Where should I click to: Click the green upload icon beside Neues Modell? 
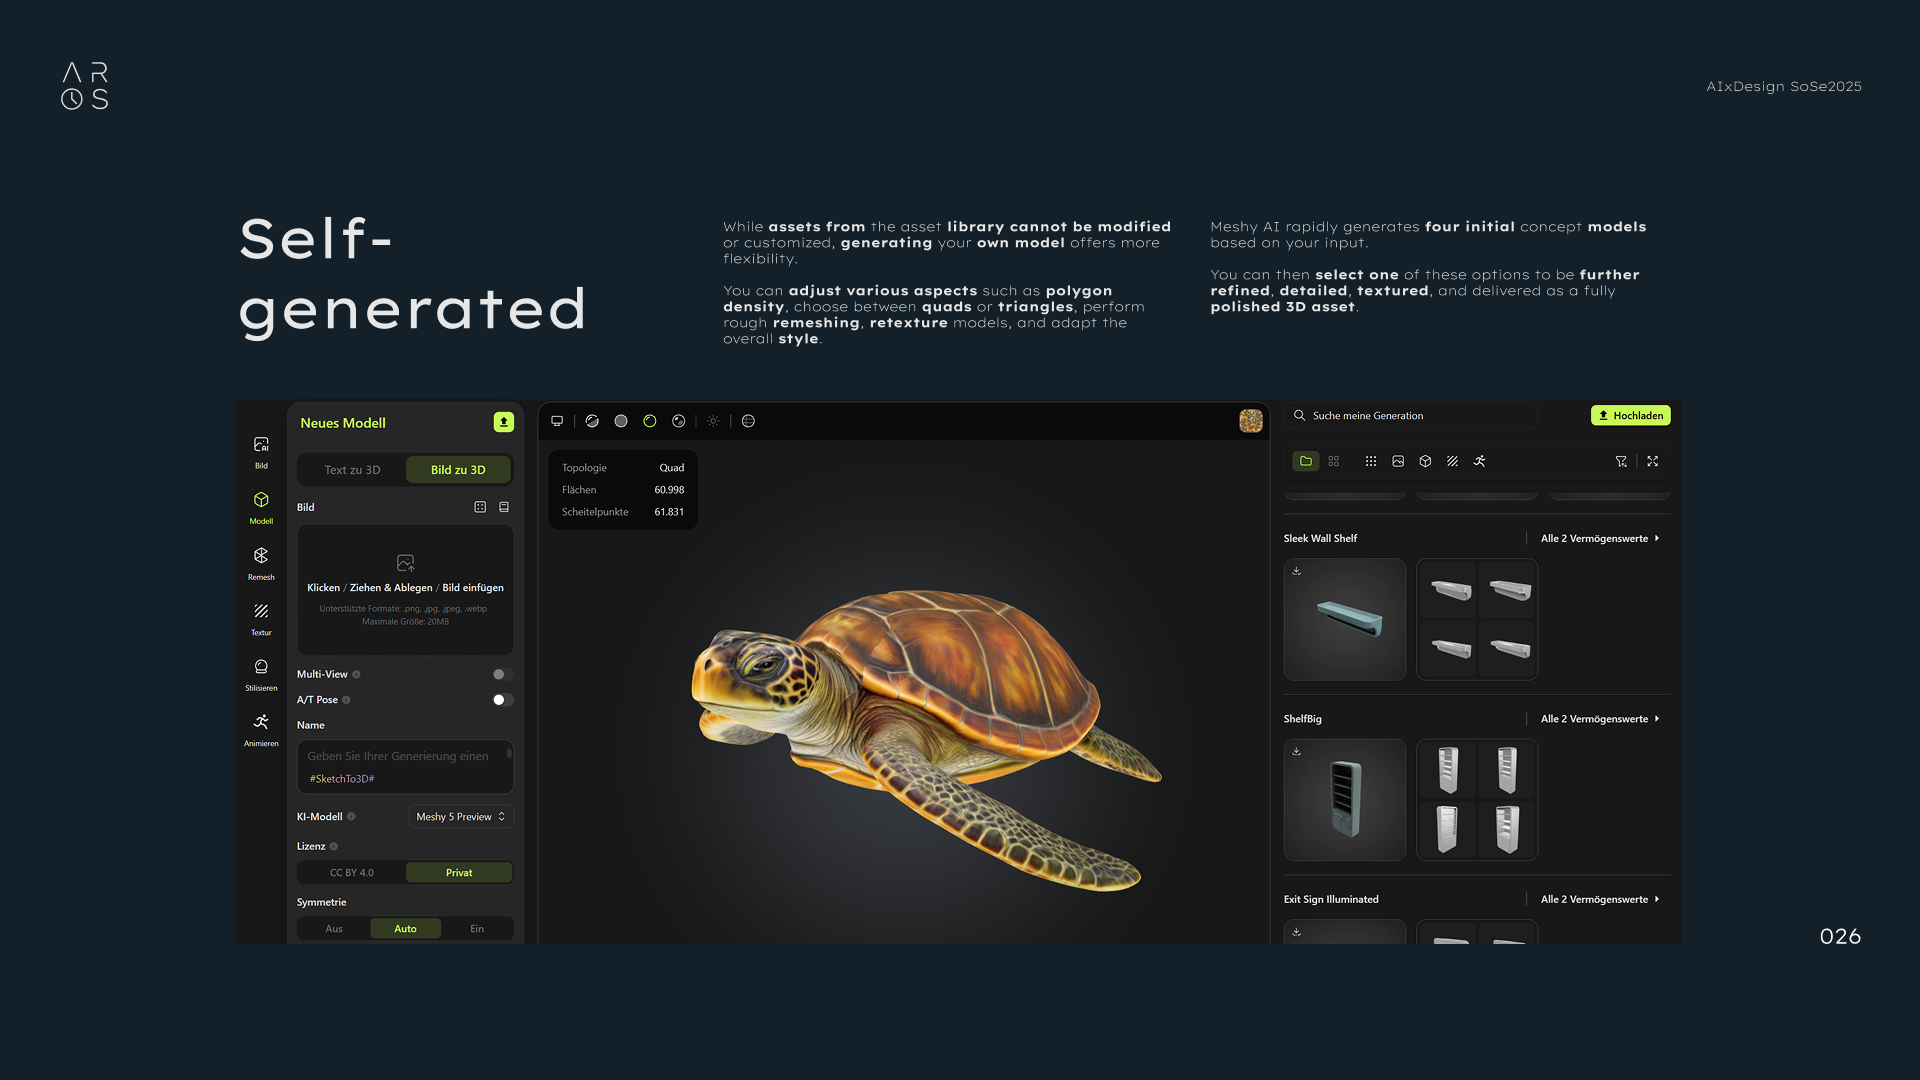tap(504, 422)
